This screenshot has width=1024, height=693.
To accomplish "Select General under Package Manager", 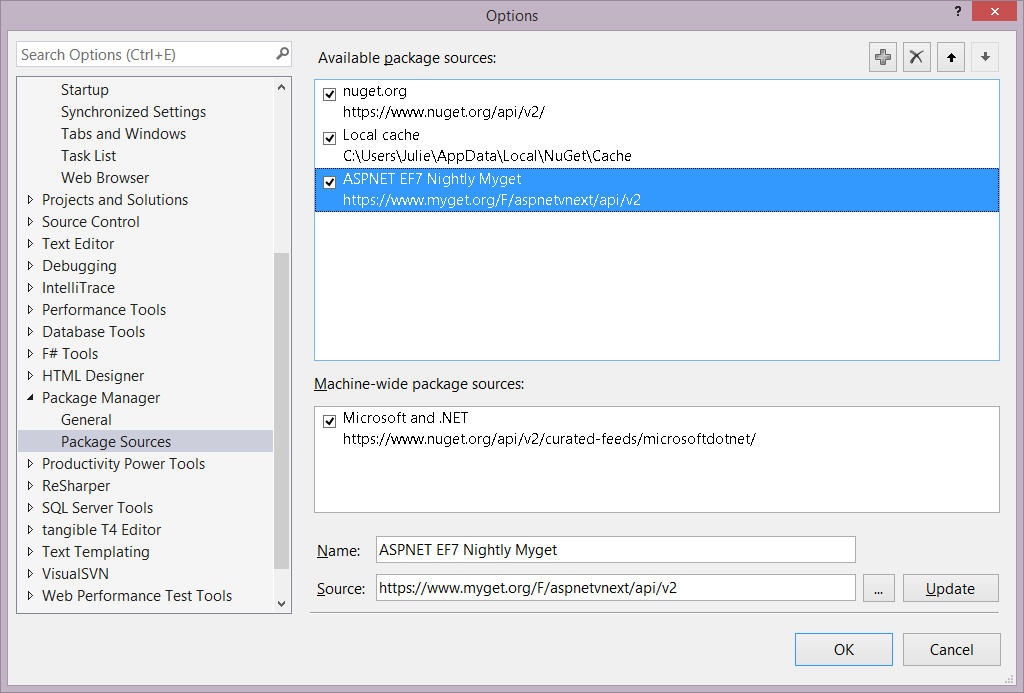I will pyautogui.click(x=86, y=420).
